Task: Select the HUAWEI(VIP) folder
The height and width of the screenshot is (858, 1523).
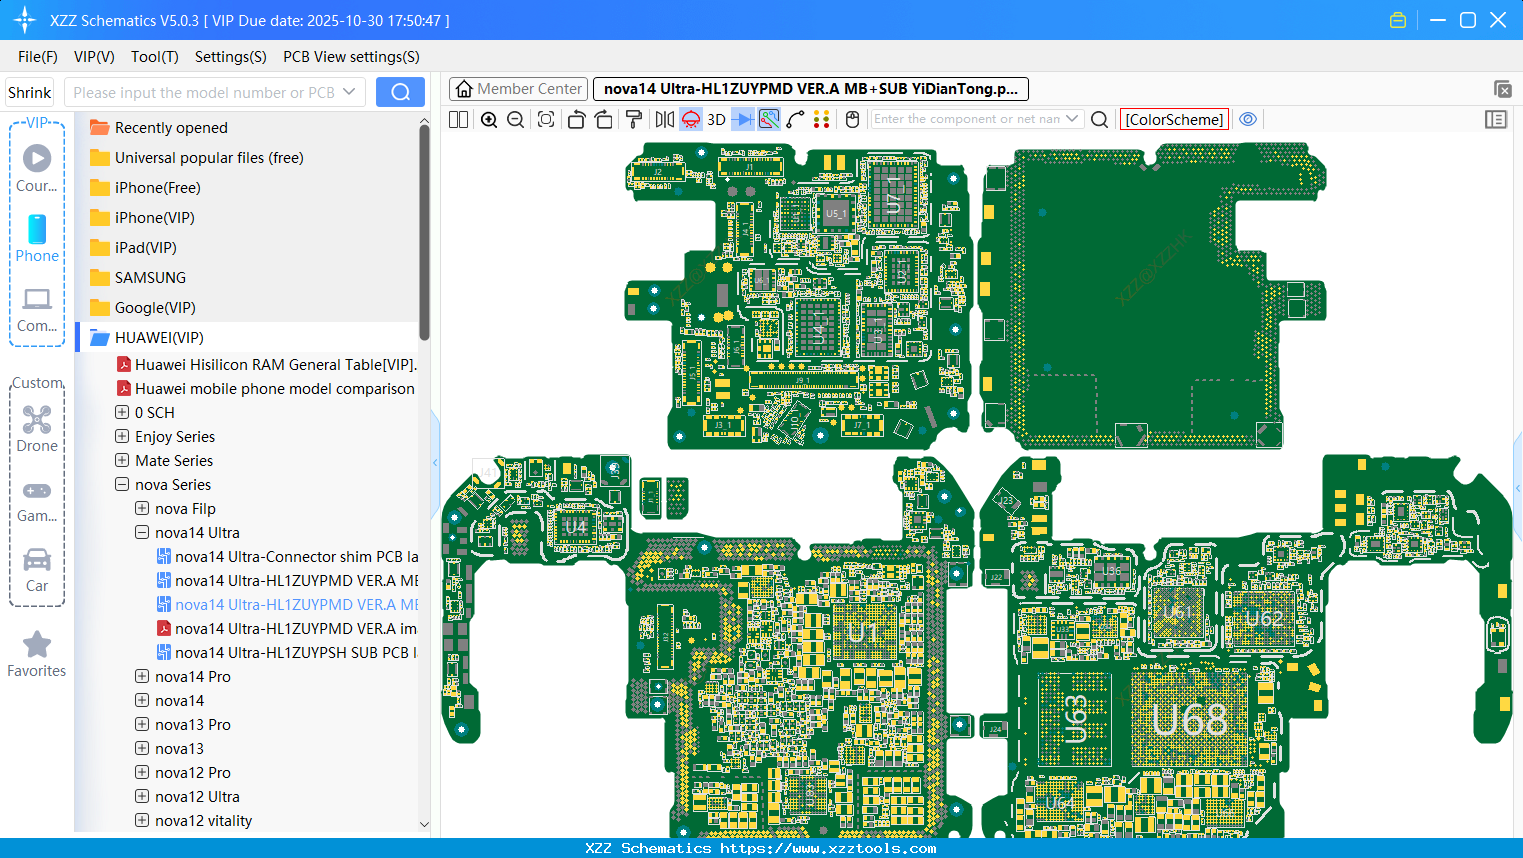Action: tap(159, 337)
